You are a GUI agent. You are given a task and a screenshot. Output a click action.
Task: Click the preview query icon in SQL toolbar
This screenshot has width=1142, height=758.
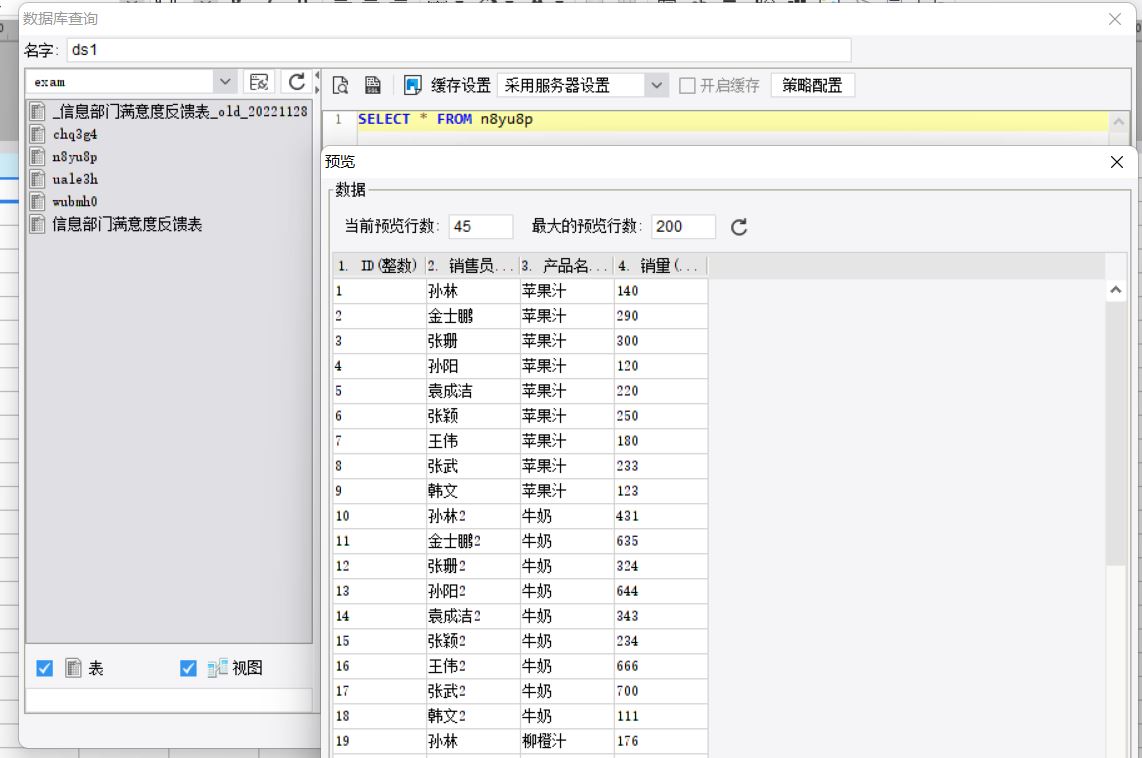(340, 85)
